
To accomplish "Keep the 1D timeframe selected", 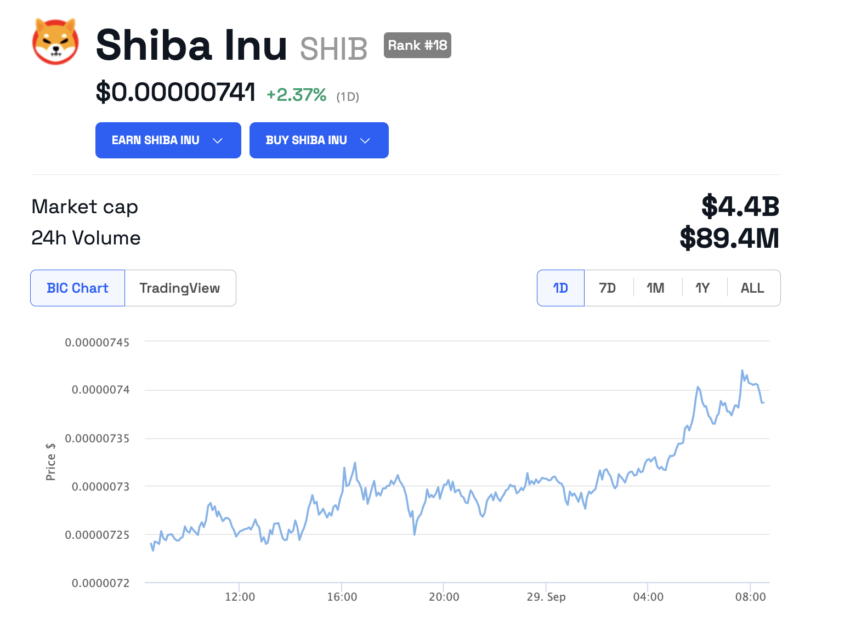I will click(x=560, y=288).
